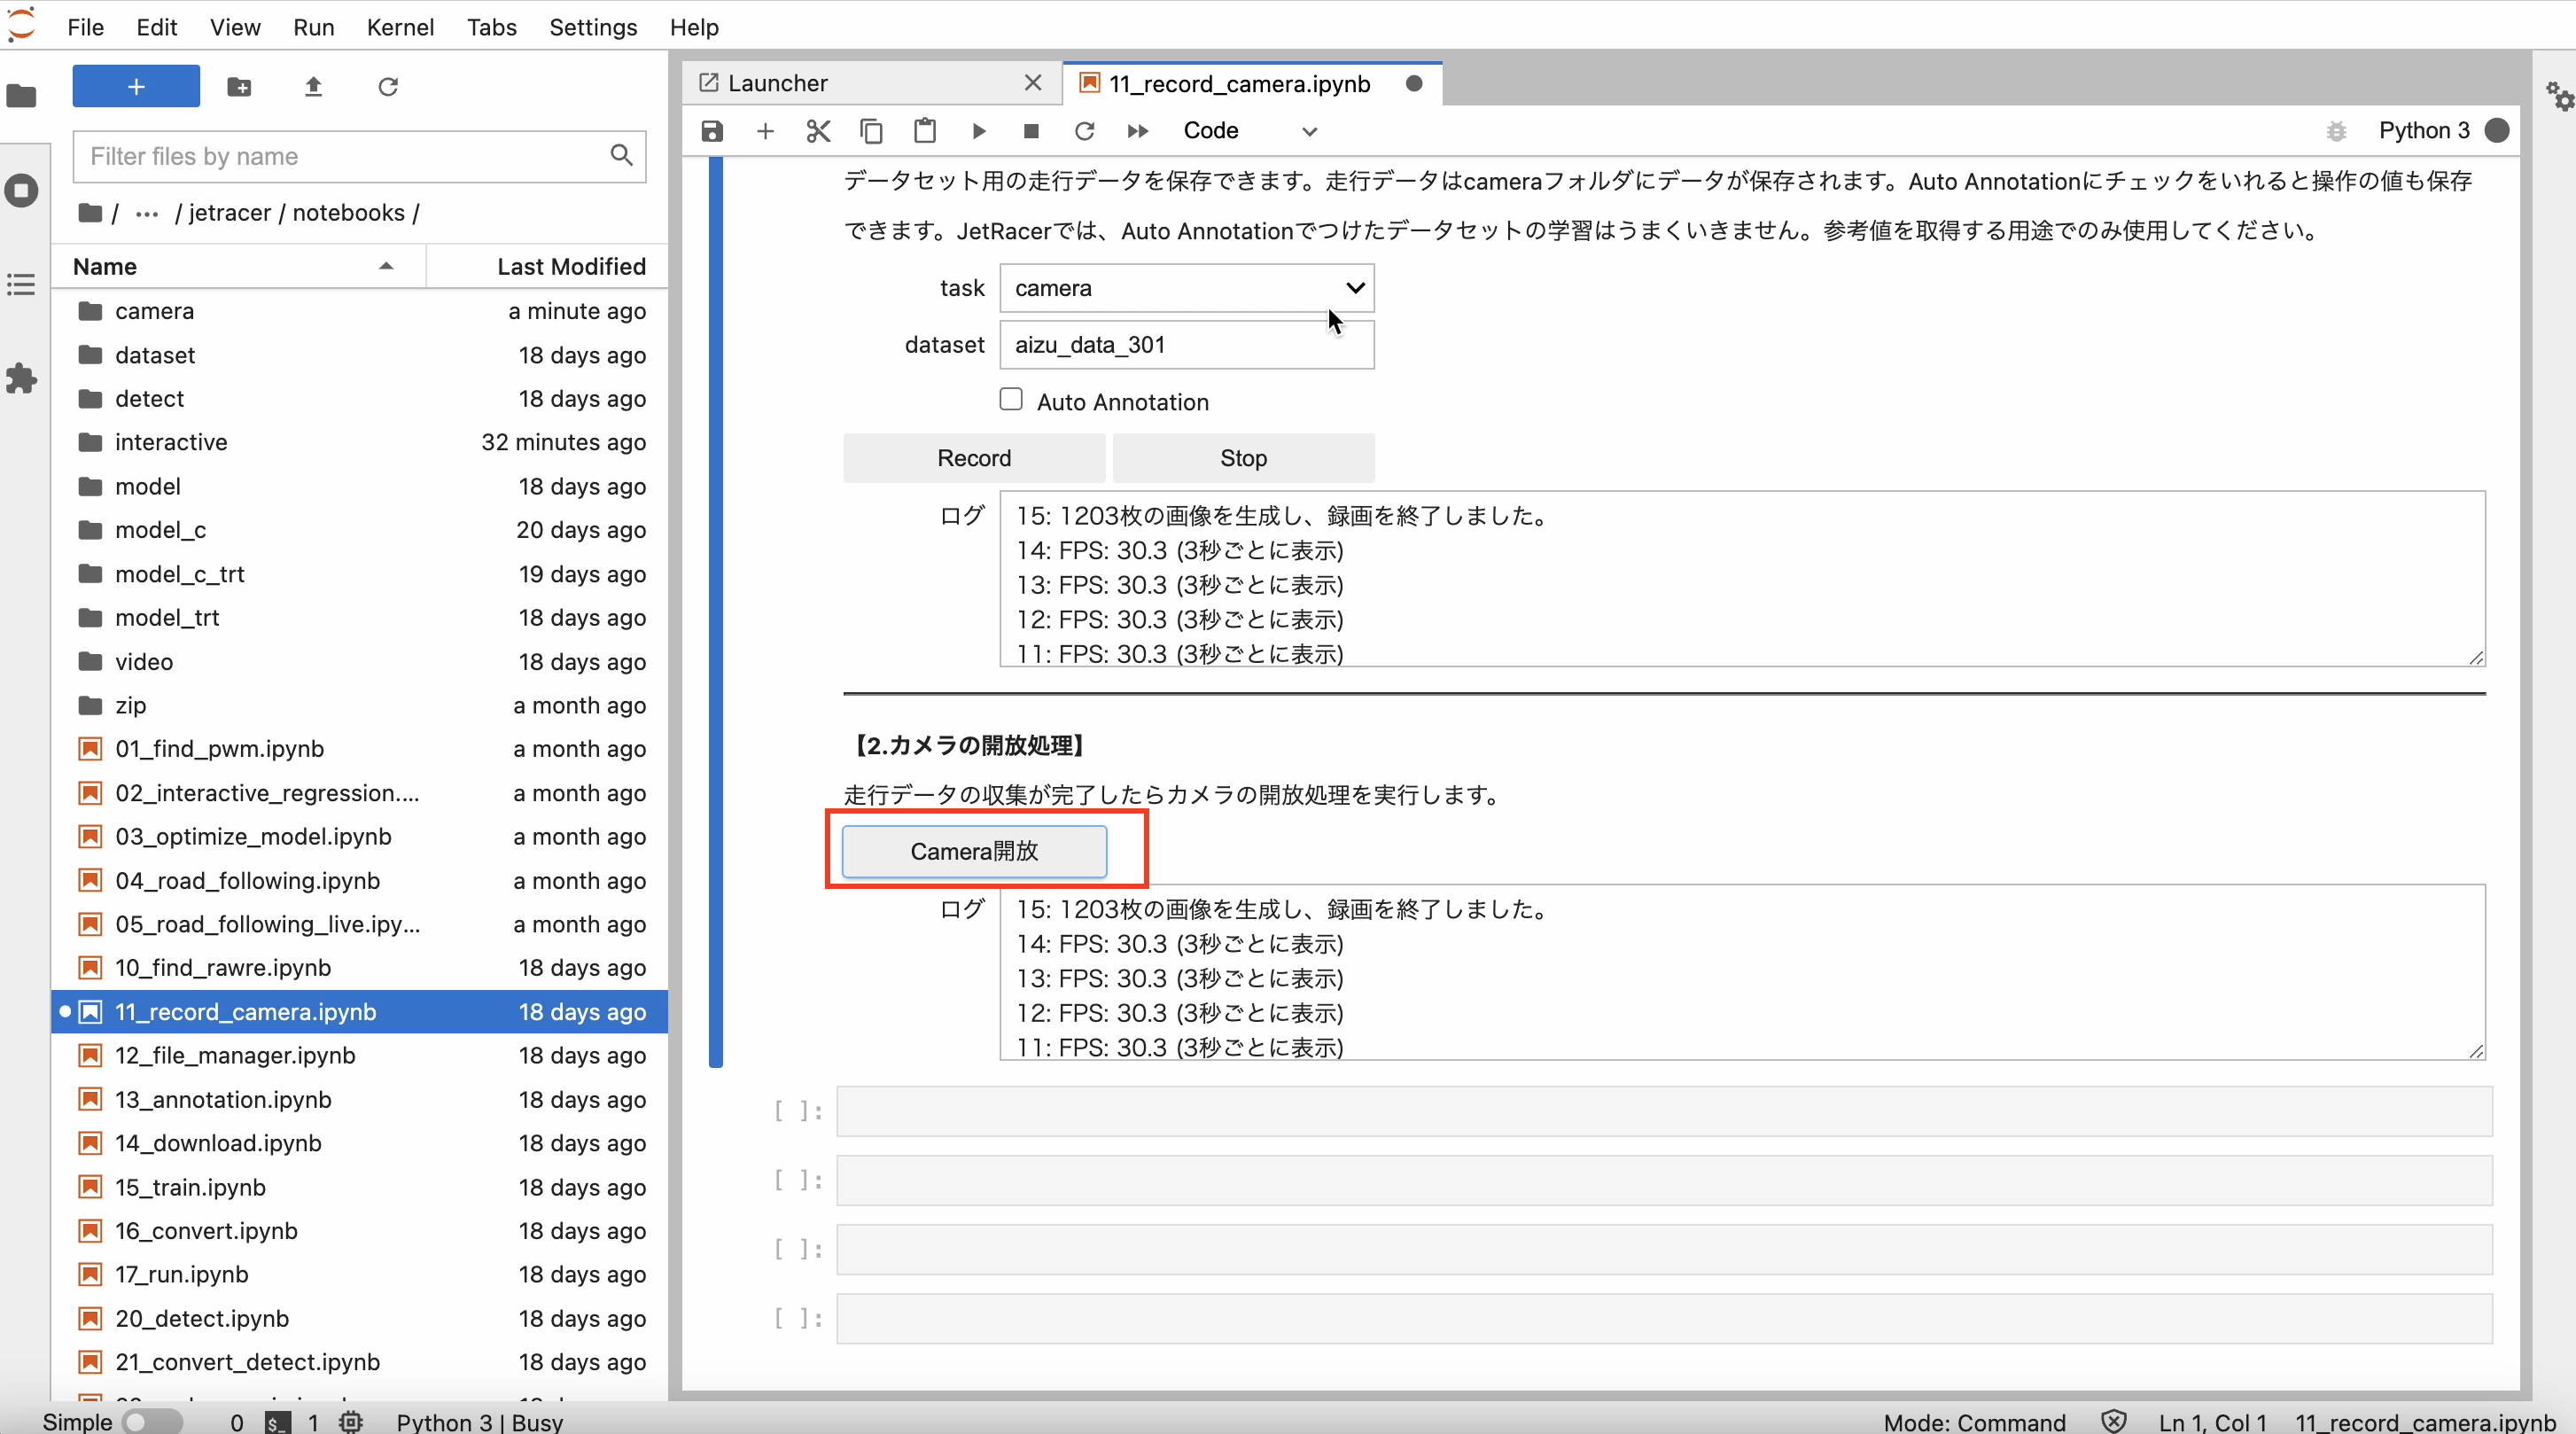Viewport: 2576px width, 1434px height.
Task: Copy the selected cell
Action: (x=871, y=131)
